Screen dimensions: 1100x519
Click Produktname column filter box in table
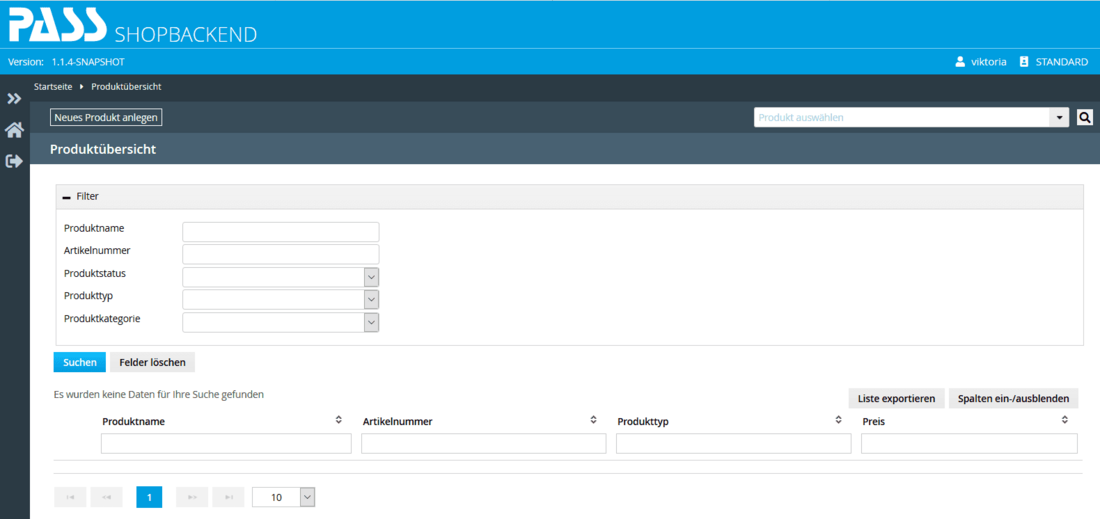coord(226,443)
